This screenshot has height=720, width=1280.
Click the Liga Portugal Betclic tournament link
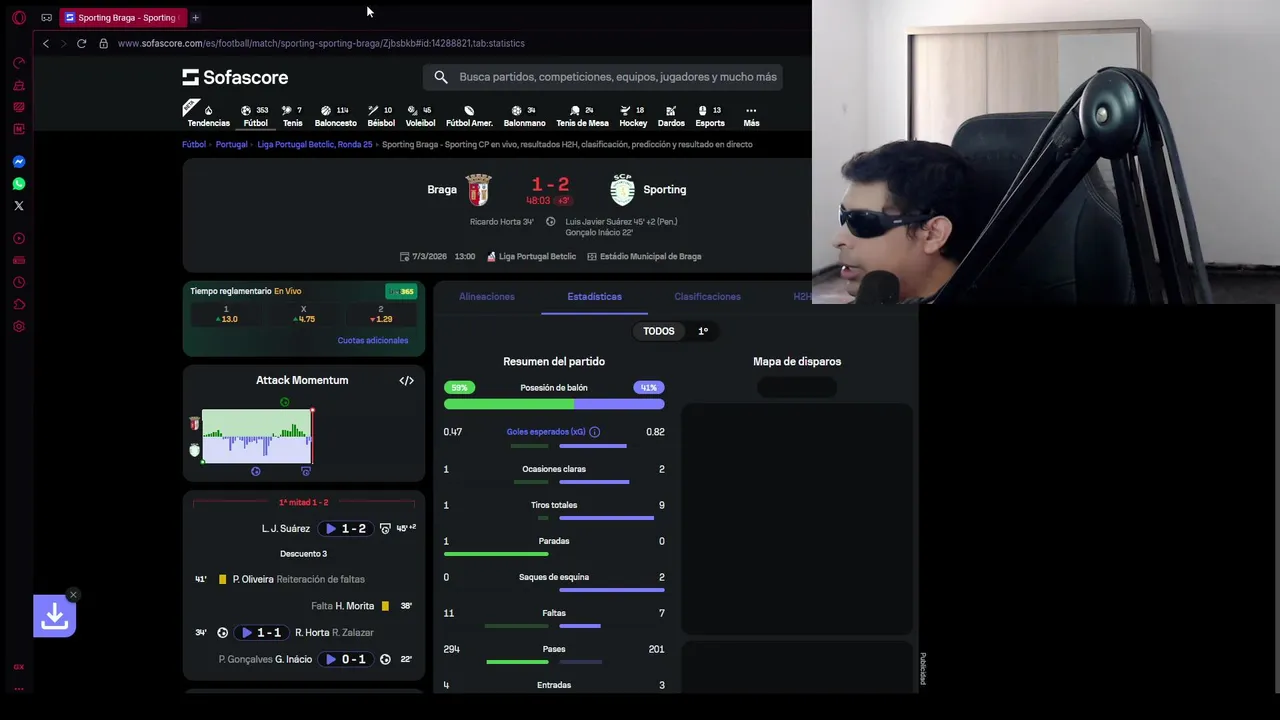[x=537, y=256]
